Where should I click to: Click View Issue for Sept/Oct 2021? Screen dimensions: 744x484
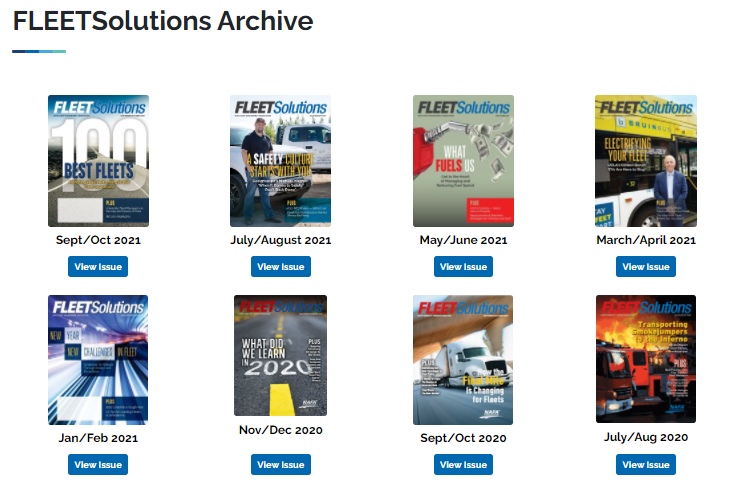click(98, 267)
